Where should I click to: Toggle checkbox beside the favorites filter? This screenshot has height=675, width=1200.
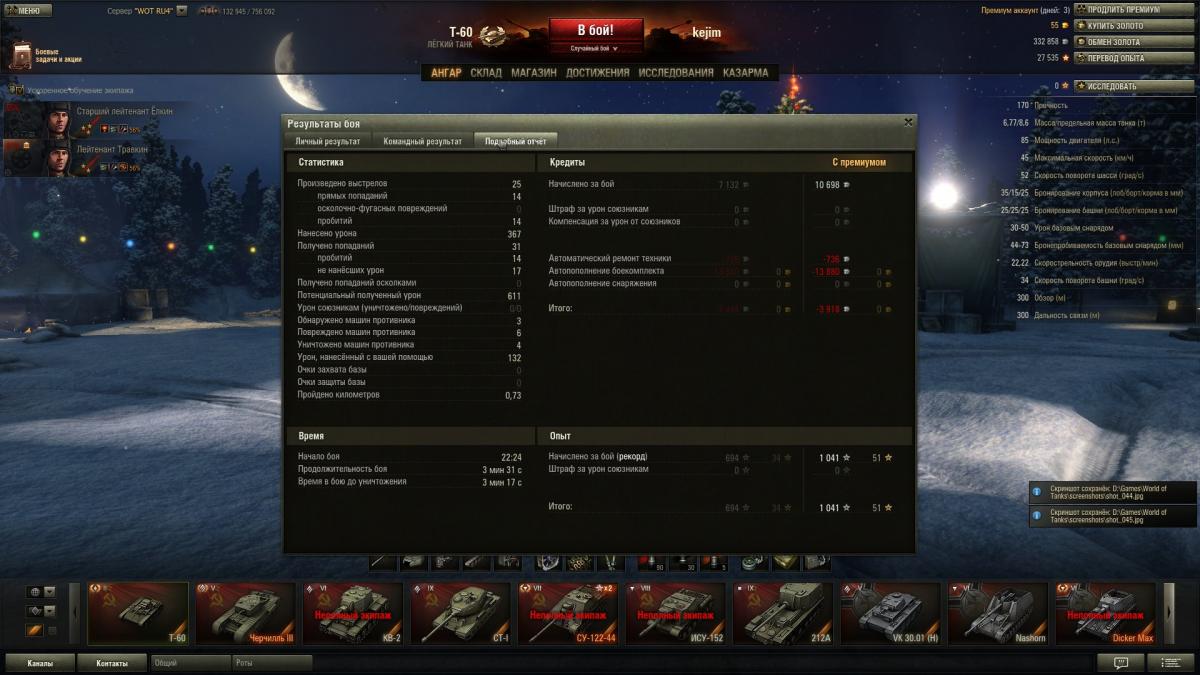coord(52,630)
